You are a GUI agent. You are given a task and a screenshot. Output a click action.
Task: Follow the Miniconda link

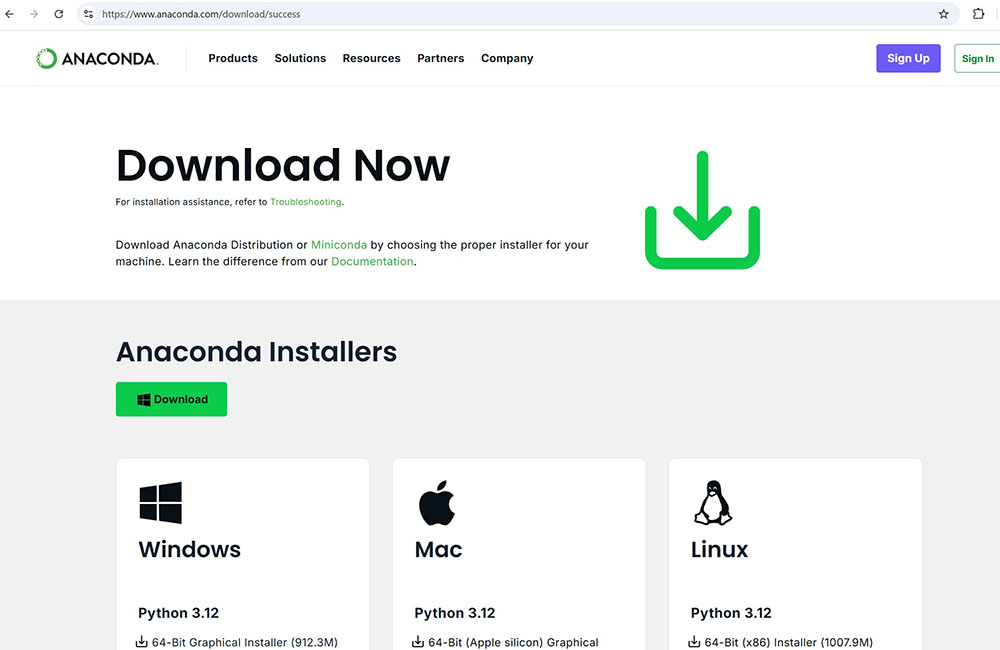tap(339, 245)
